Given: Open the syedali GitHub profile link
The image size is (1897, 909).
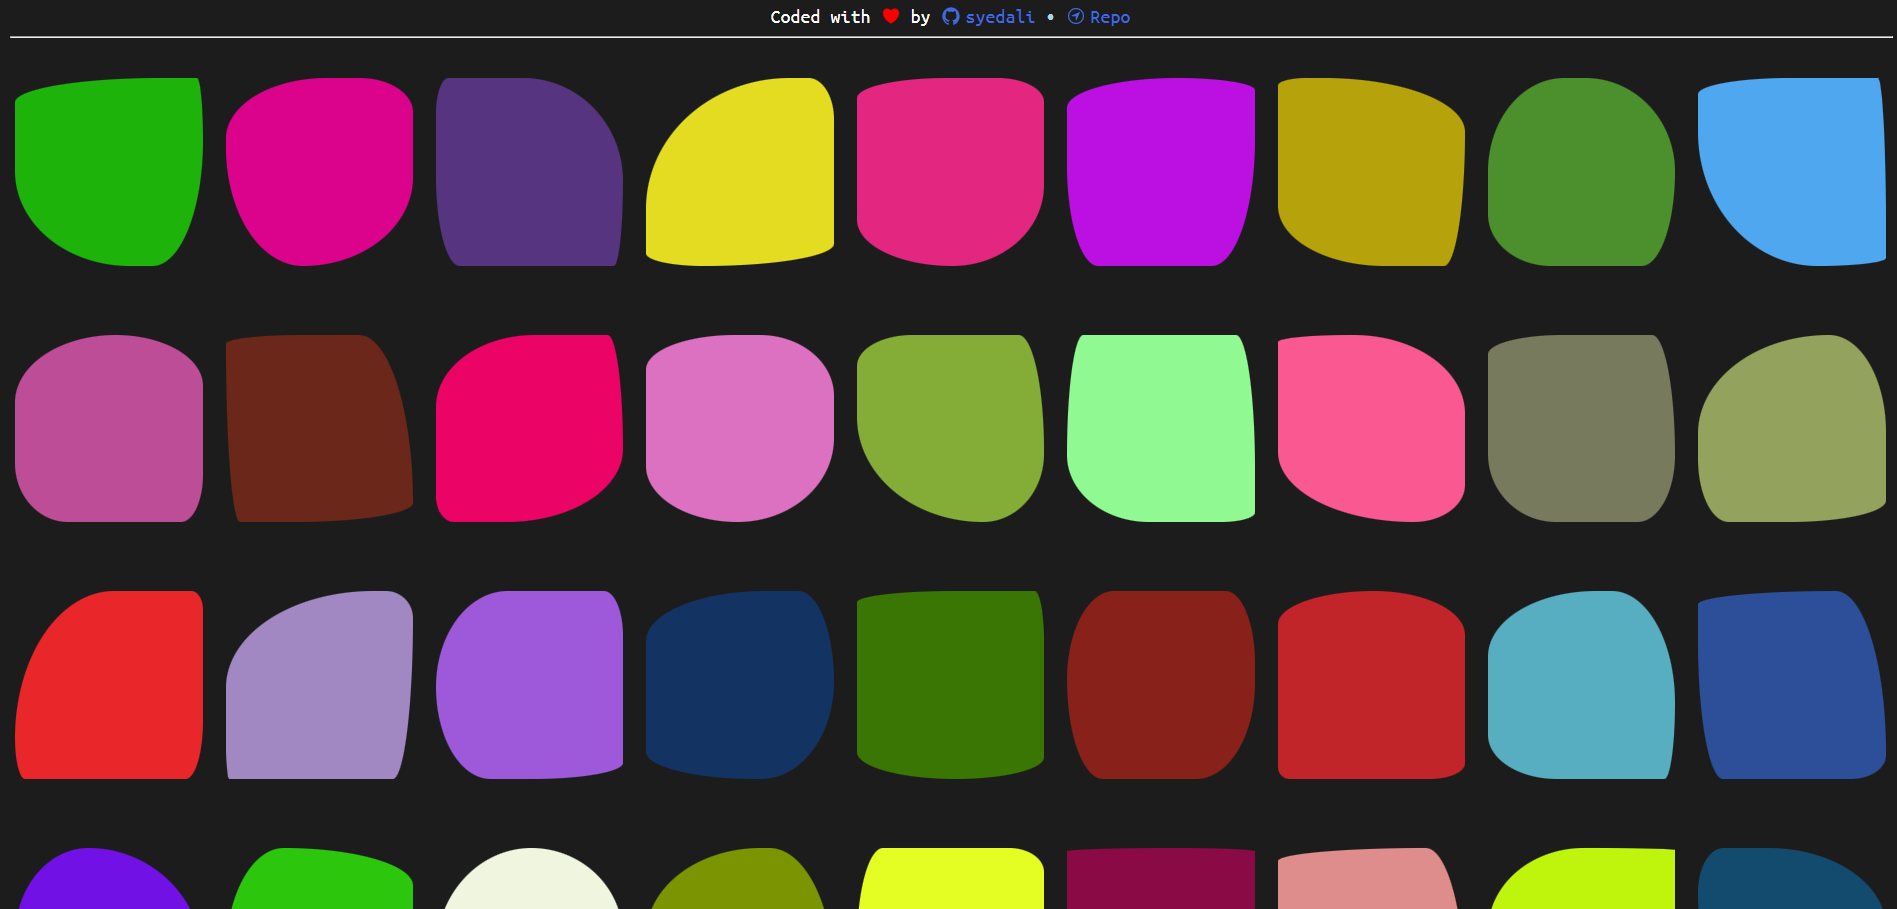Looking at the screenshot, I should tap(1001, 16).
